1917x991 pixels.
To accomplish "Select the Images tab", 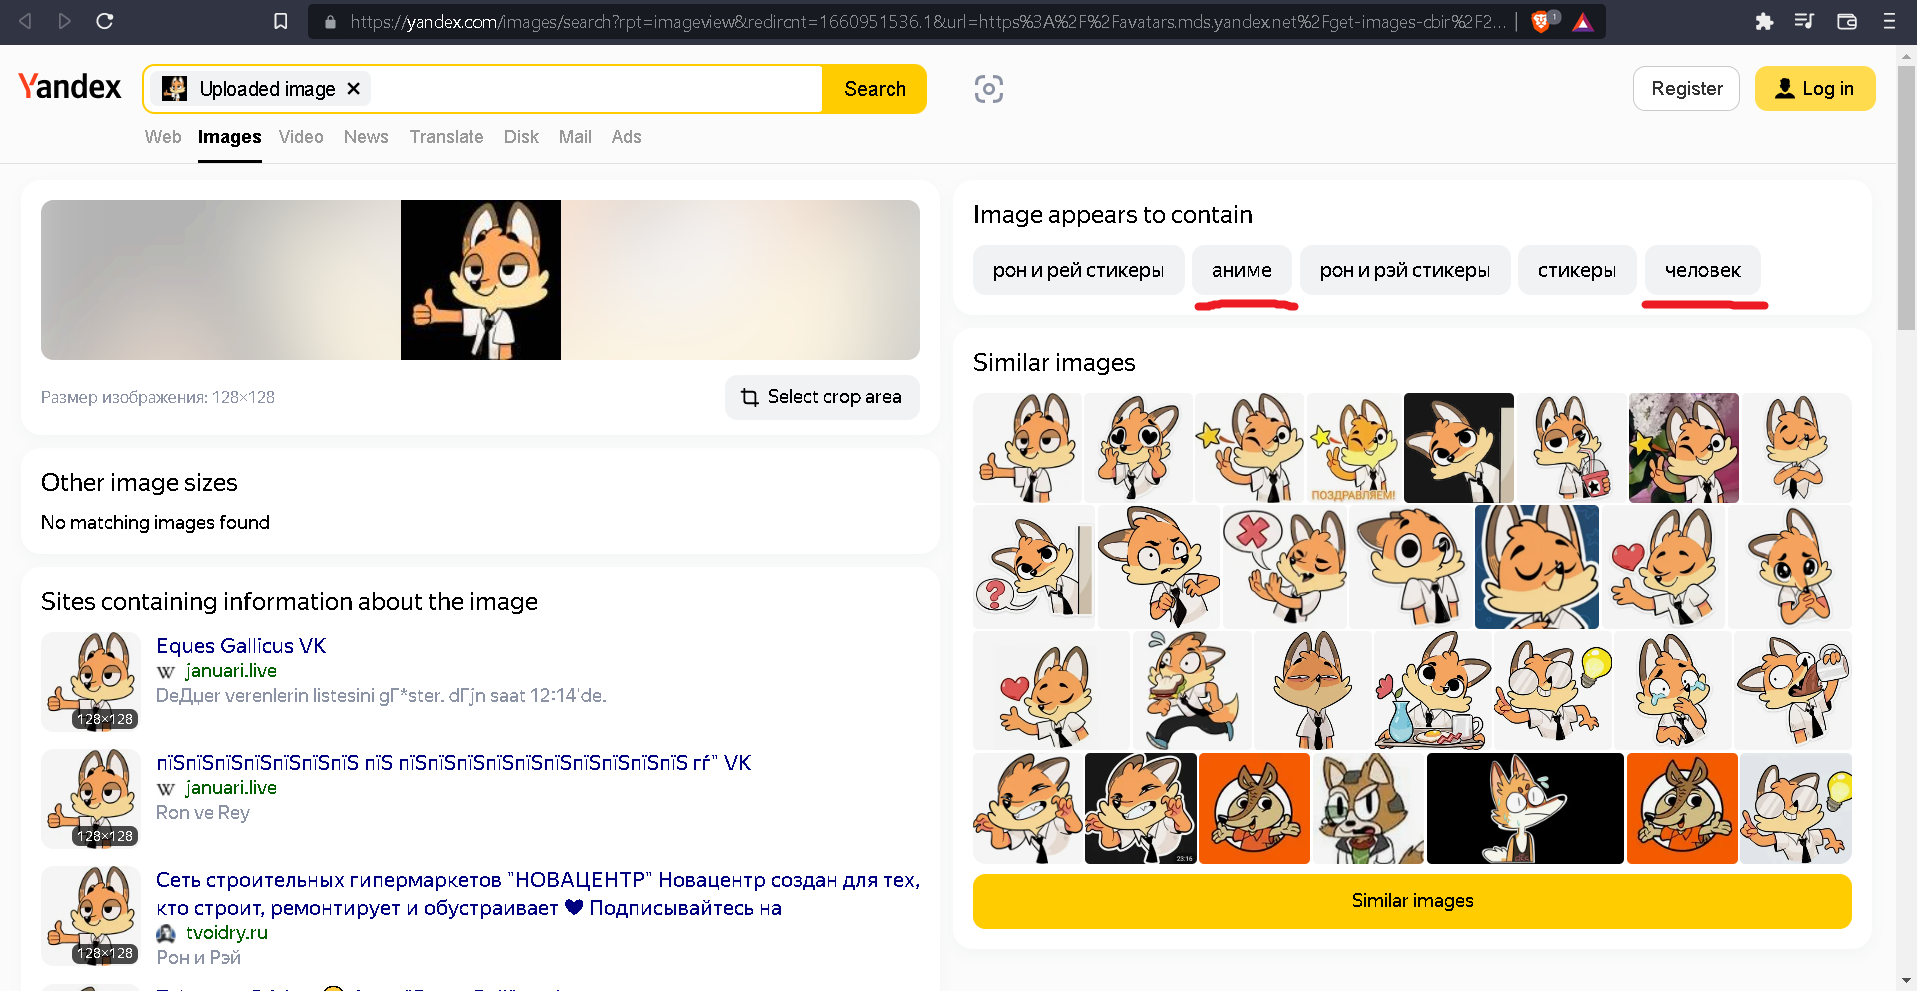I will [229, 137].
